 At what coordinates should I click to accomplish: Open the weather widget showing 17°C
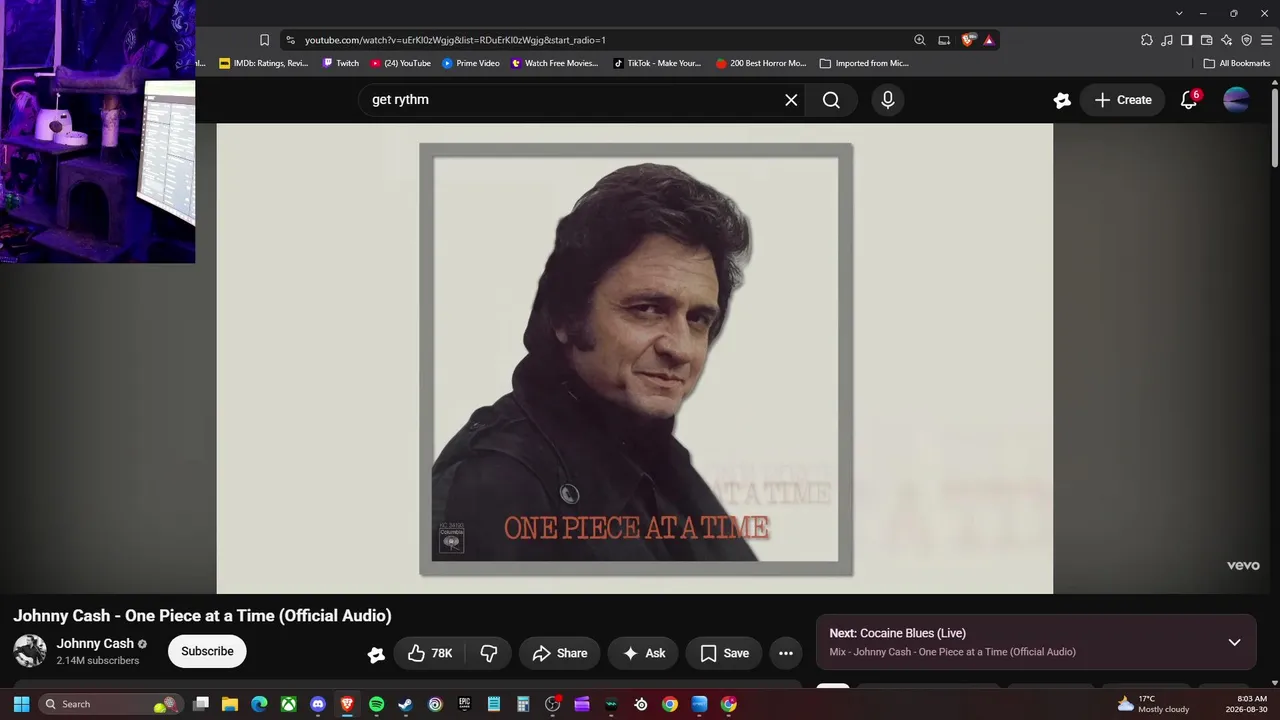point(1153,704)
